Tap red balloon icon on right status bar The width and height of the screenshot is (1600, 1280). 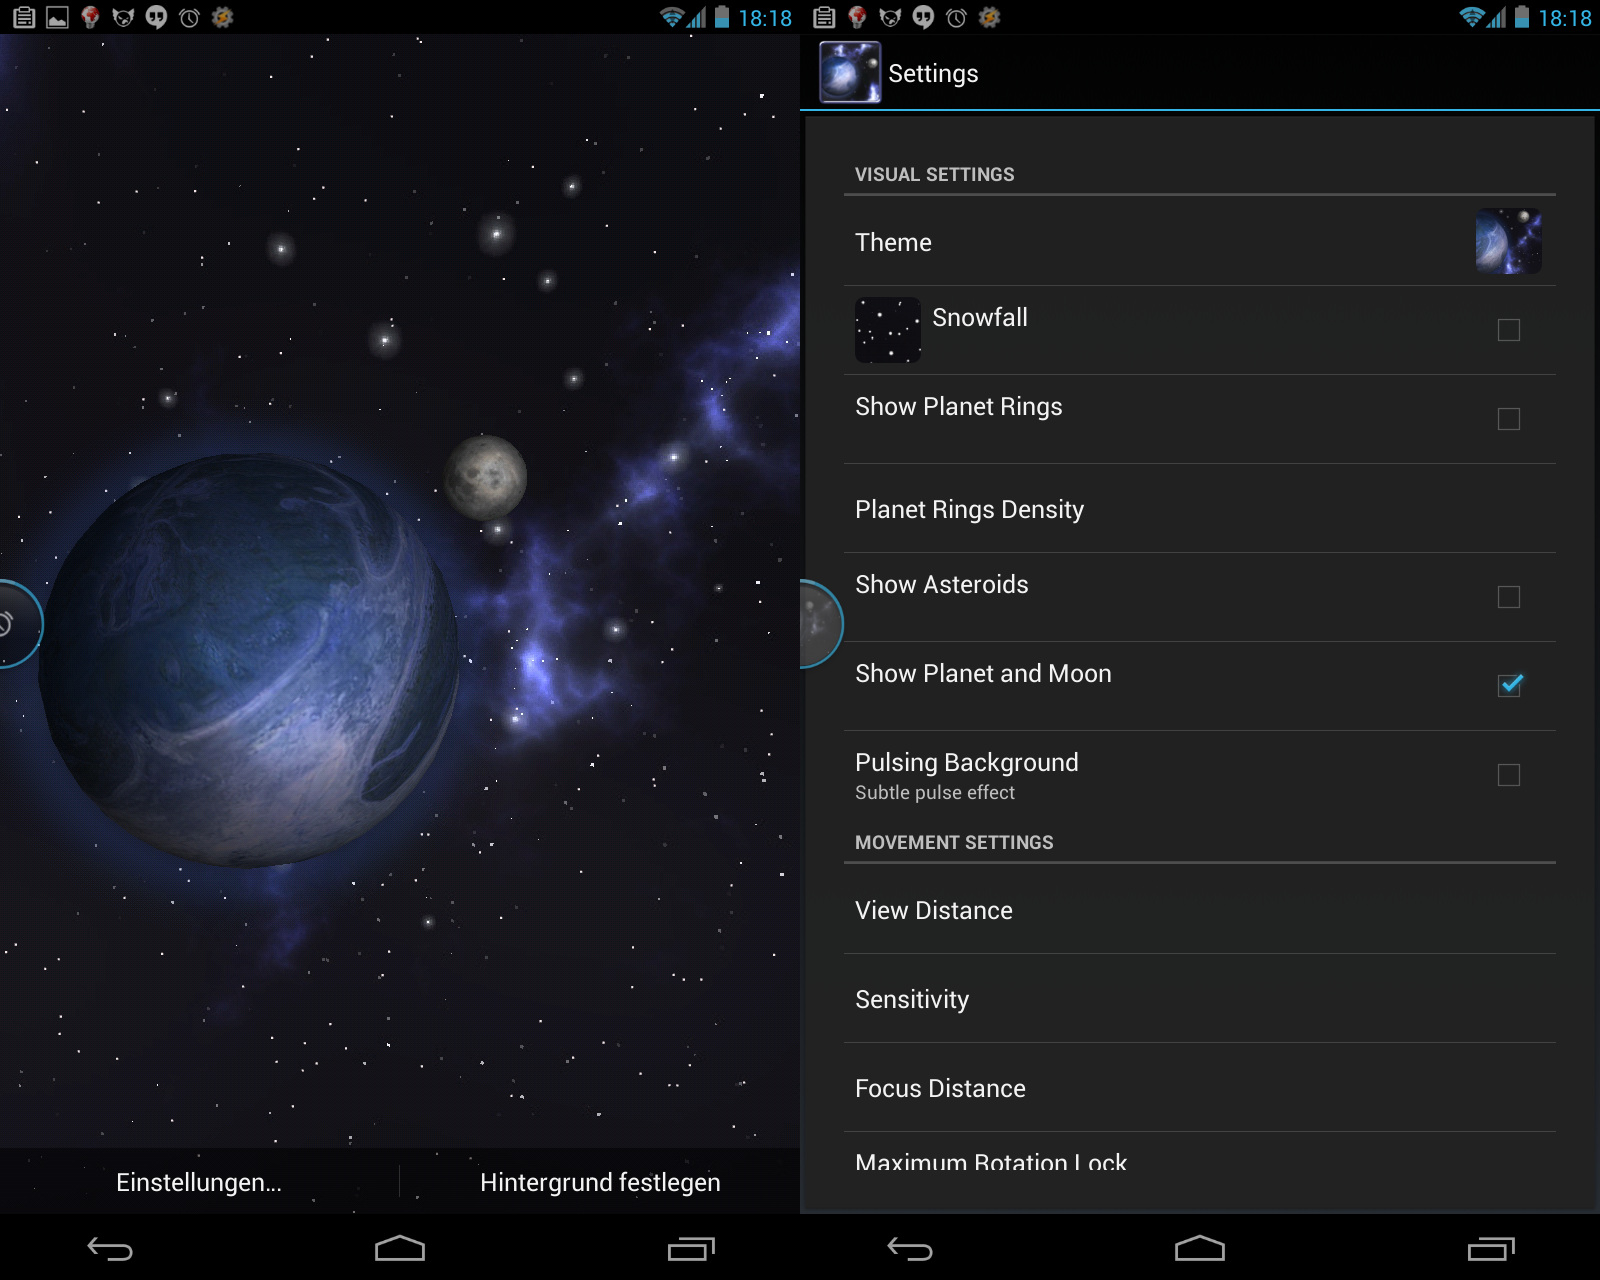[x=857, y=17]
